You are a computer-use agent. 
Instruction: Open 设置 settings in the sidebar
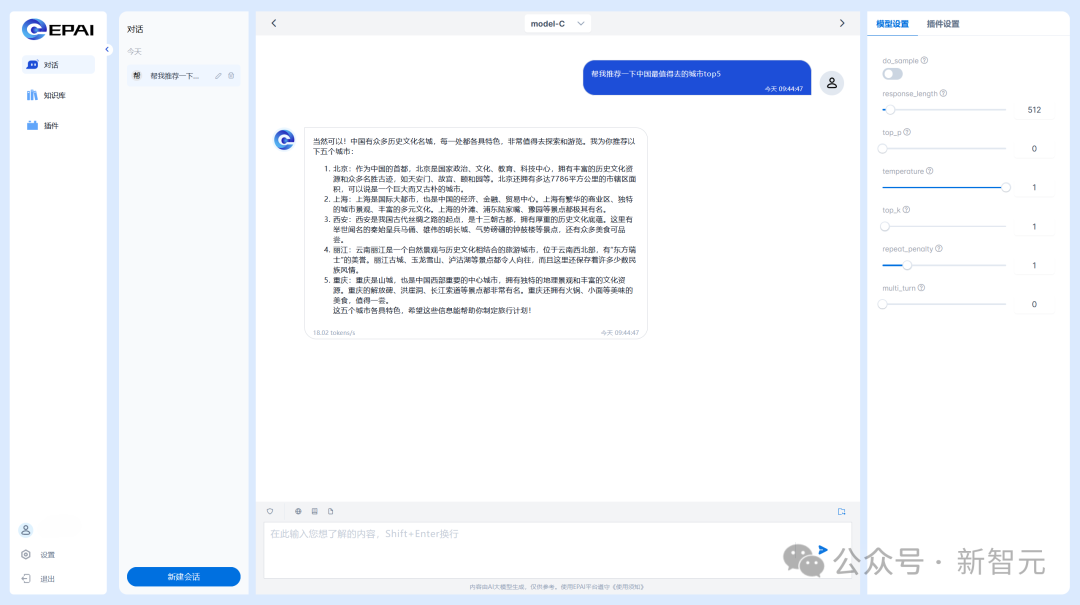pos(38,555)
